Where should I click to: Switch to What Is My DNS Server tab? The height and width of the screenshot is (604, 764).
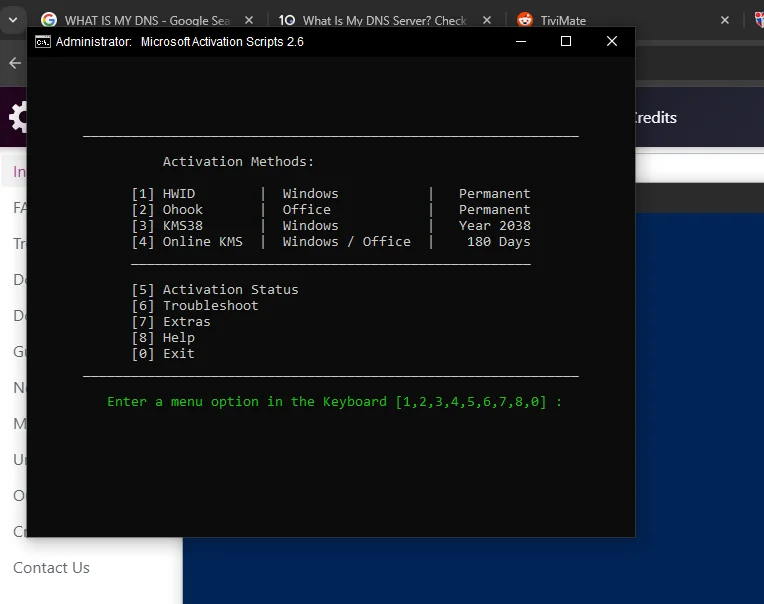tap(384, 20)
